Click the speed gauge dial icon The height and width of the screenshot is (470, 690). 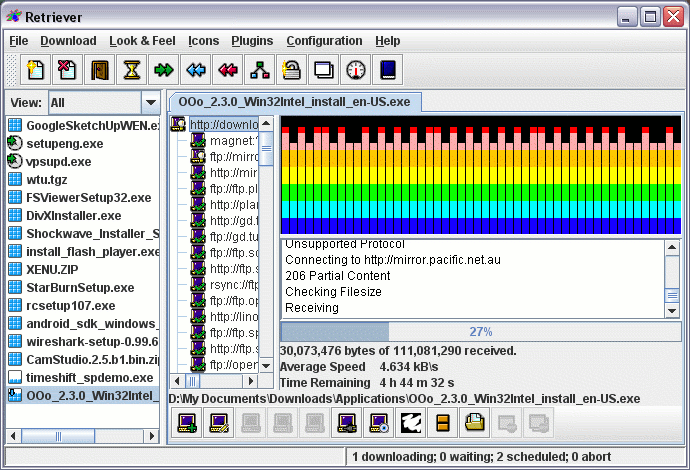pos(356,70)
